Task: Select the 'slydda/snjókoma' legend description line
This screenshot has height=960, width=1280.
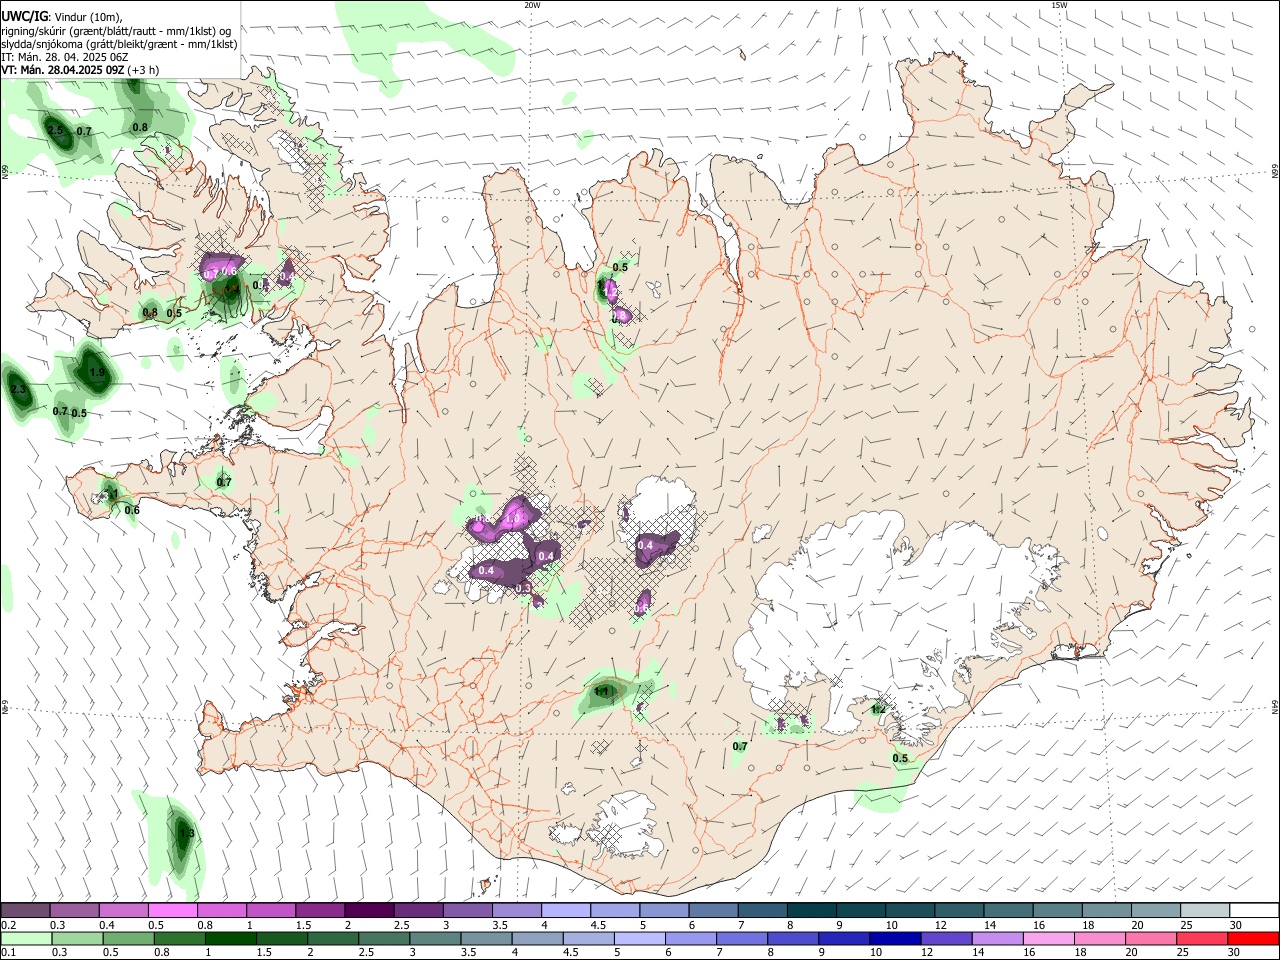Action: click(x=119, y=44)
